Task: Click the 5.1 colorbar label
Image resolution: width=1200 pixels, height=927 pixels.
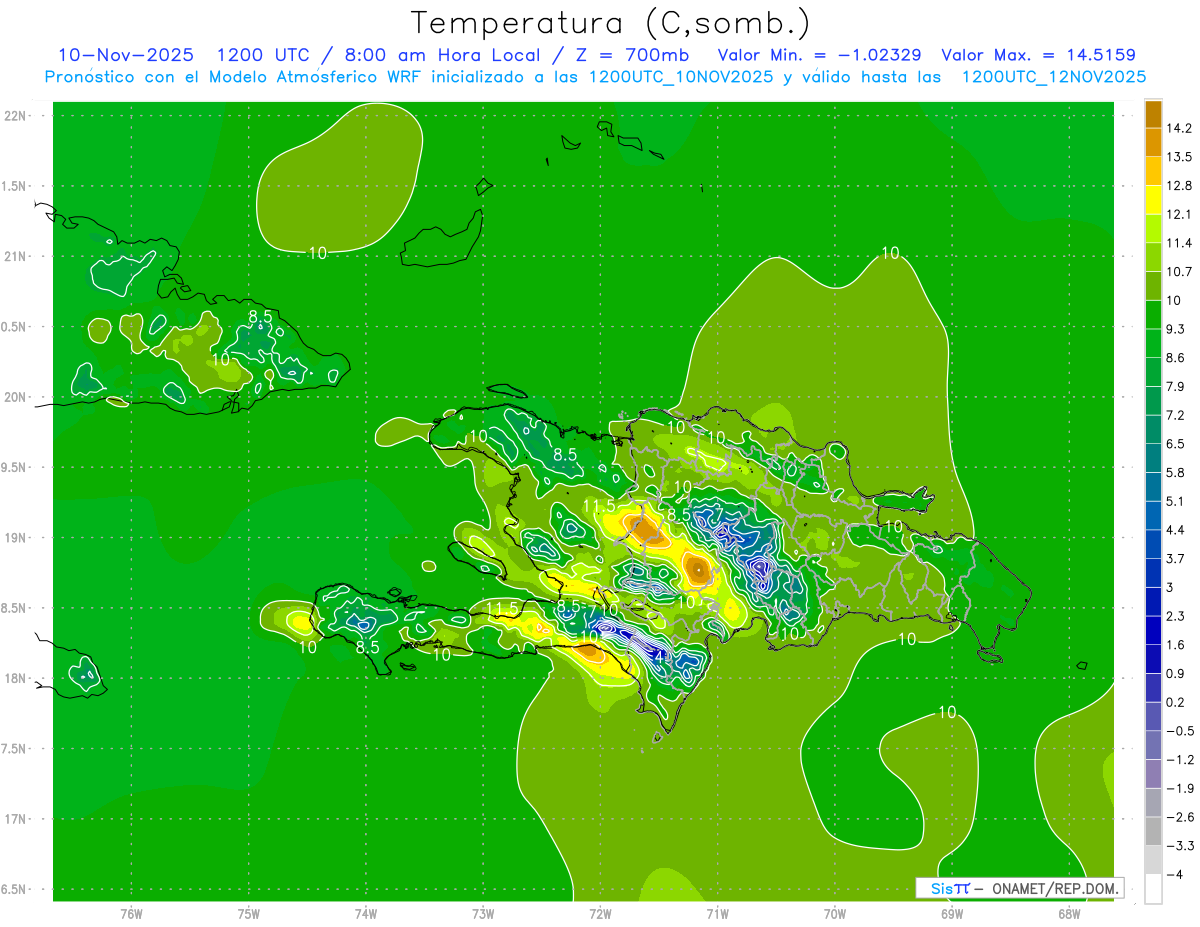Action: tap(1175, 501)
